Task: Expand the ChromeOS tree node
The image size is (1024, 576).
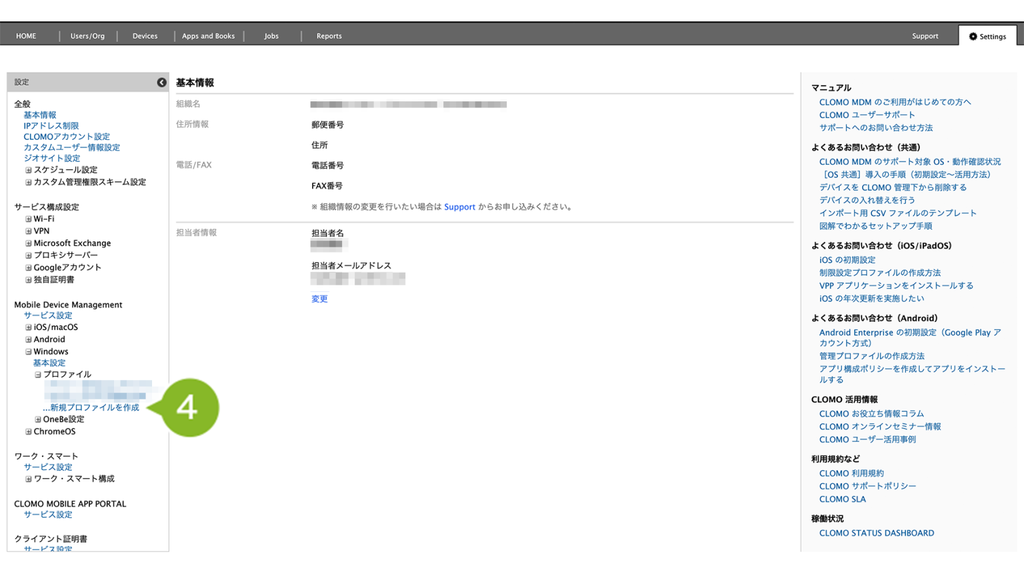Action: 28,432
